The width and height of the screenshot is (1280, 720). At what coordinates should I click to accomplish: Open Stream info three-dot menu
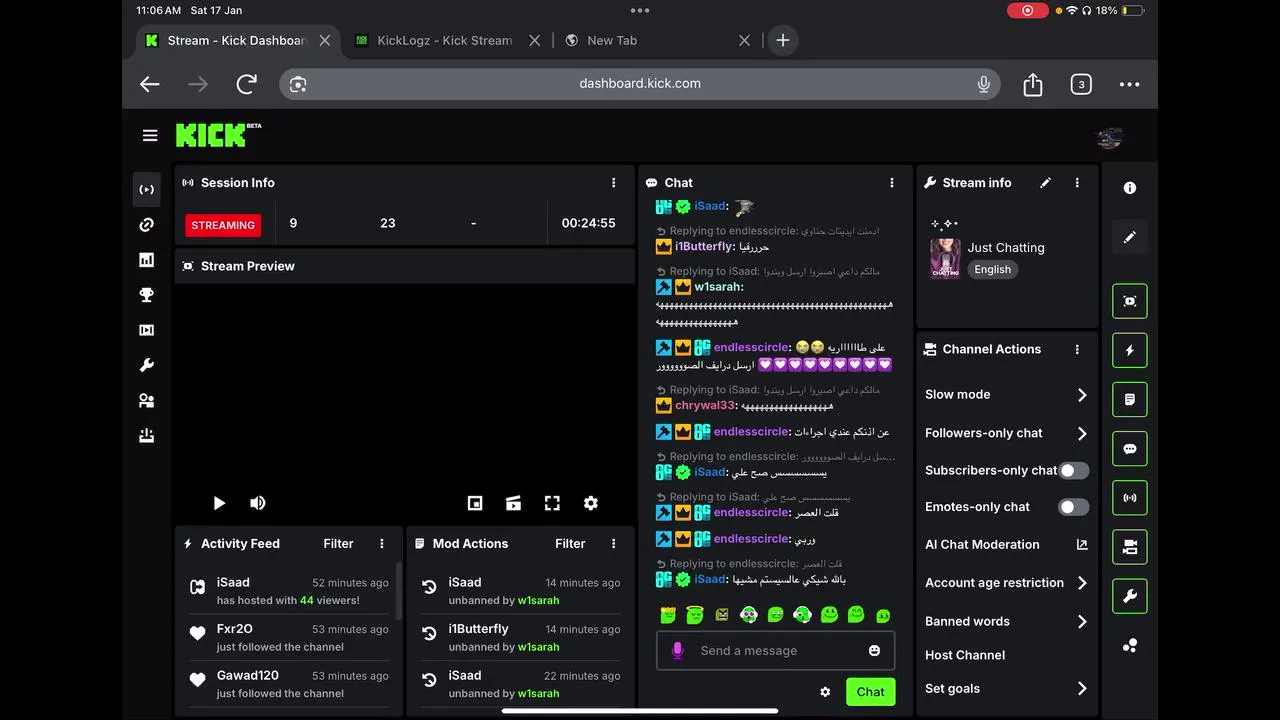(1077, 183)
